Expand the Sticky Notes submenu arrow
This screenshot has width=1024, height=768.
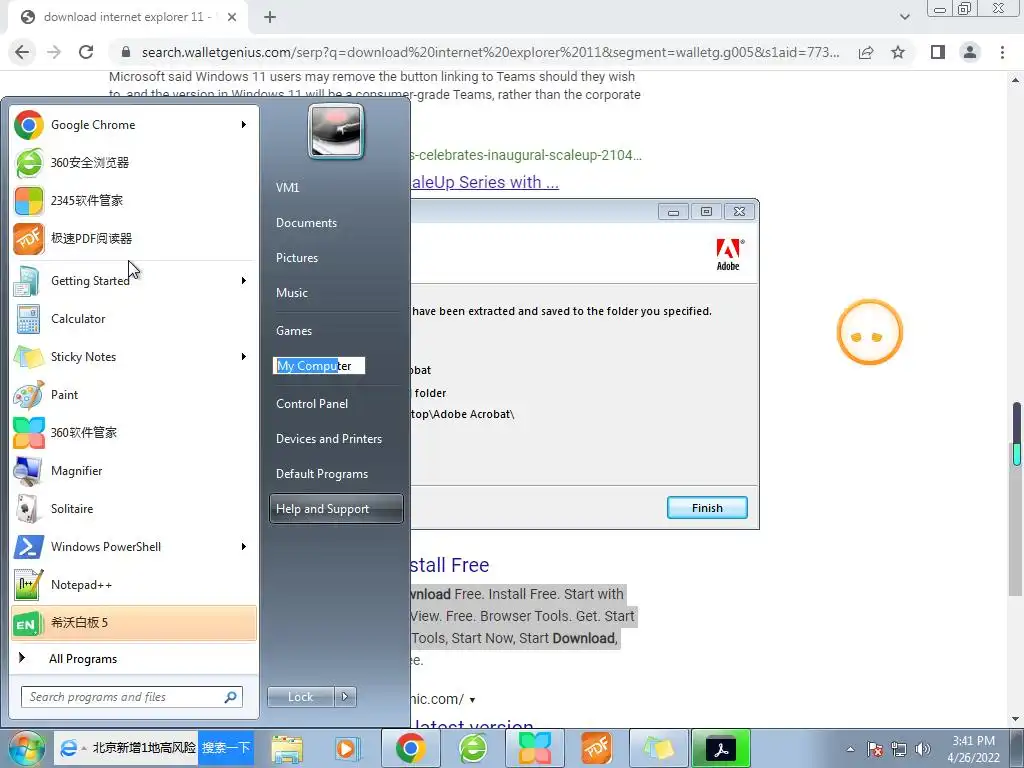click(244, 357)
